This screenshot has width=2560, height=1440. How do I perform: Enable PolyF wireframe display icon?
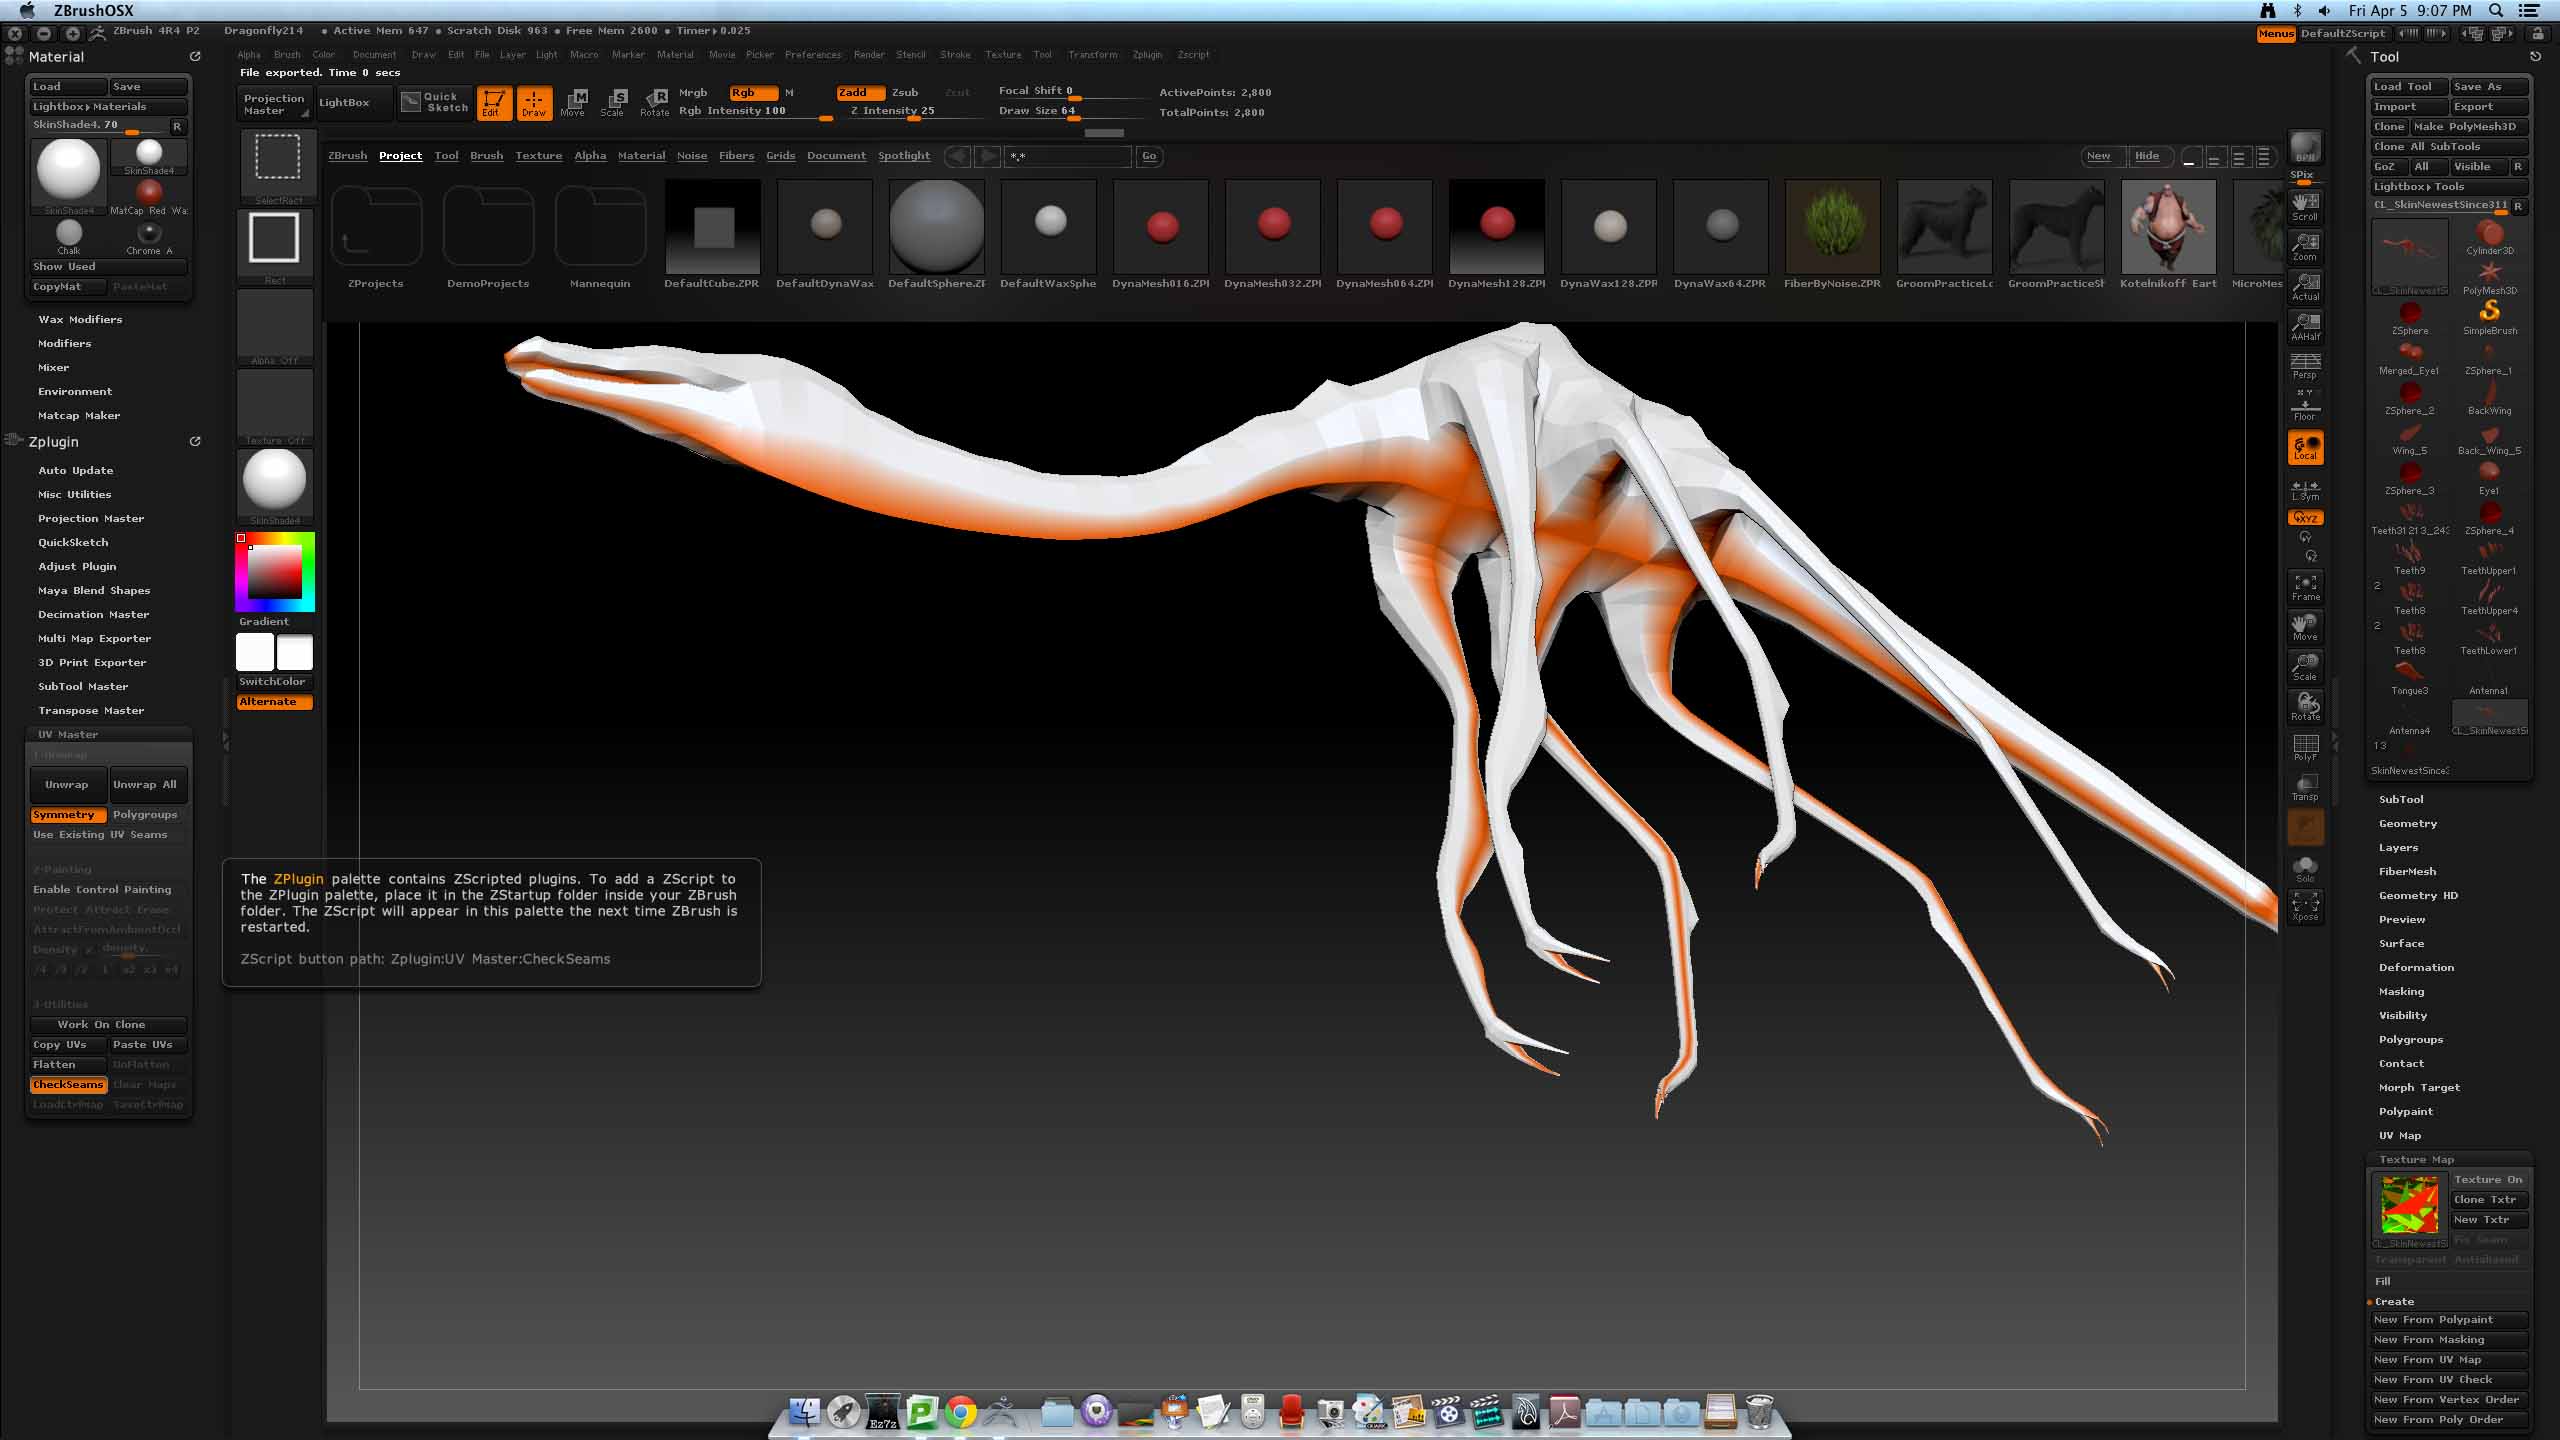click(x=2305, y=747)
